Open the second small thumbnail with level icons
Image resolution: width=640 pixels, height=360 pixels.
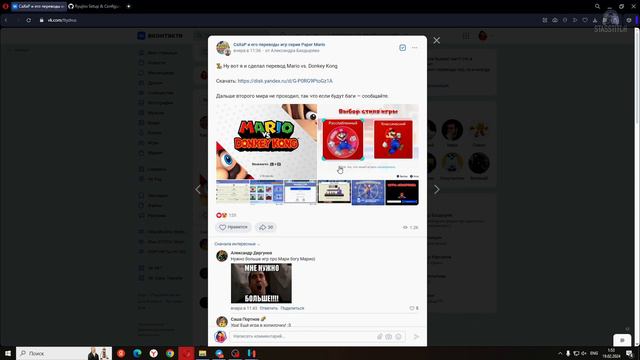pyautogui.click(x=266, y=192)
